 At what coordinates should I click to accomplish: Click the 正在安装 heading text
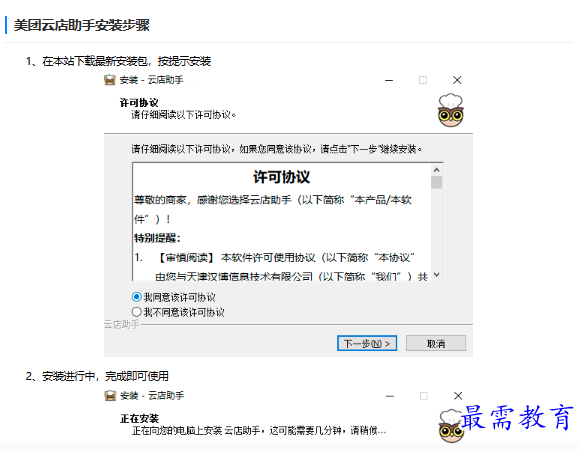coord(140,419)
